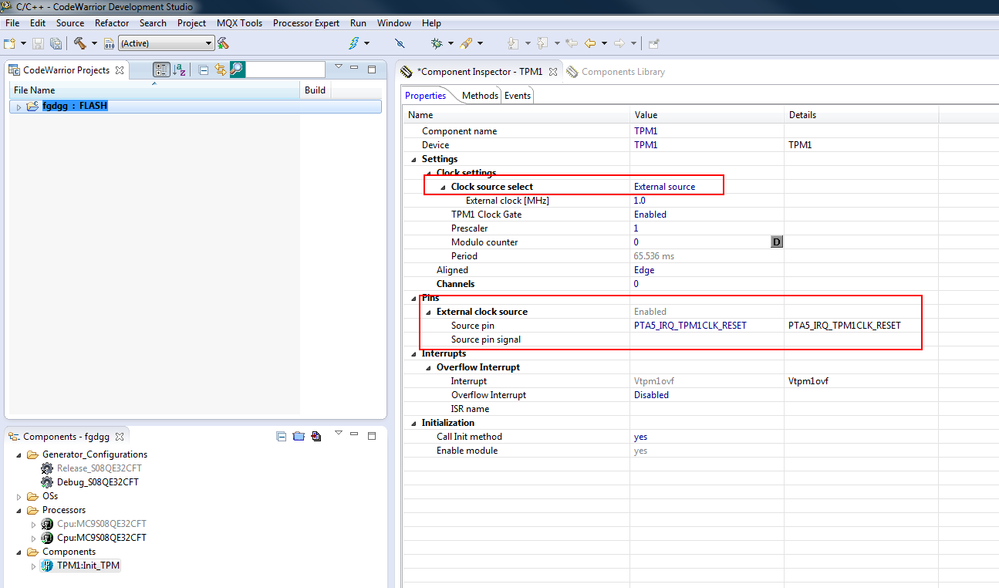Viewport: 999px width, 588px height.
Task: Click the magnifier search icon in Projects
Action: coord(237,69)
